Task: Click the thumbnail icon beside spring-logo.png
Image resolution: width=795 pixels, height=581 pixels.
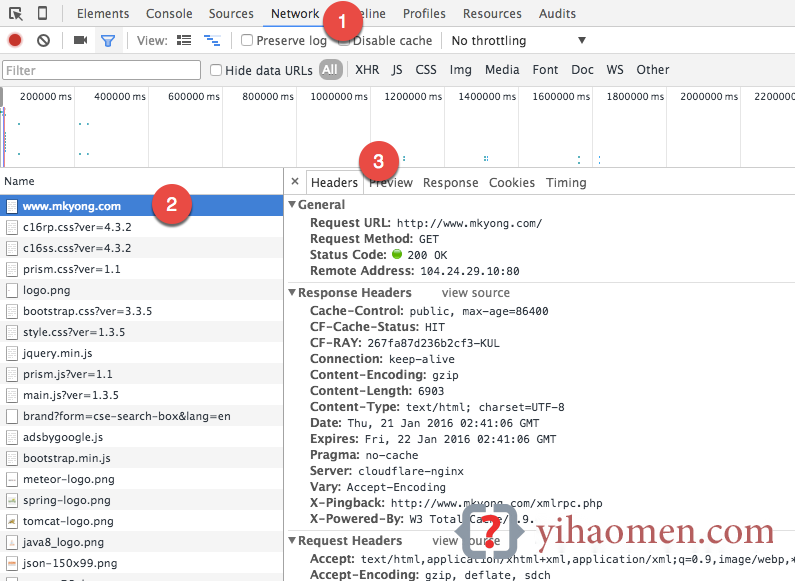Action: pos(12,500)
